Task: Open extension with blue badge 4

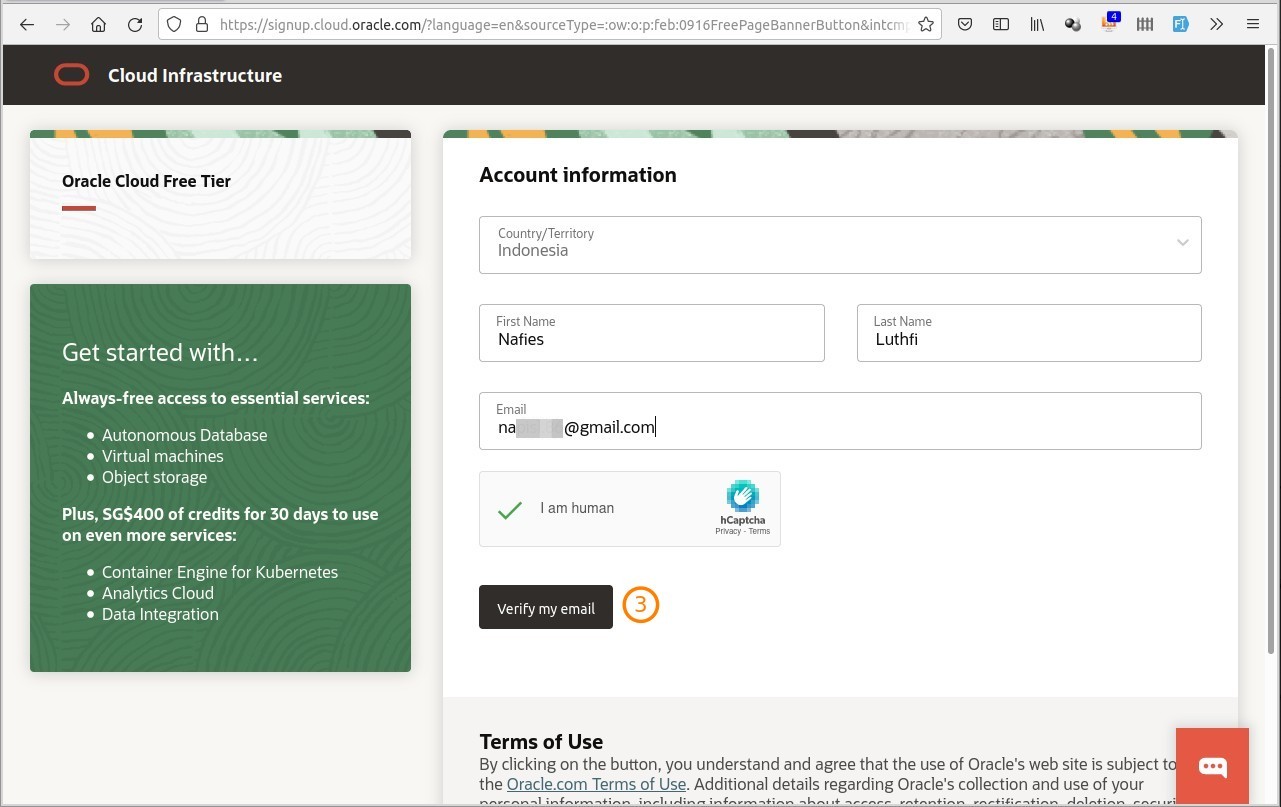Action: pos(1110,23)
